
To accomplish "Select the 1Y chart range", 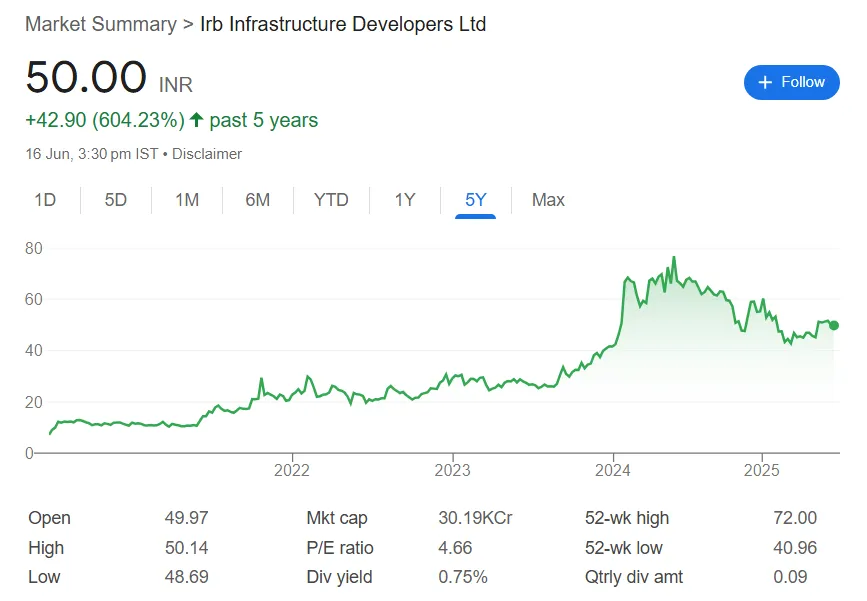I will click(x=404, y=200).
